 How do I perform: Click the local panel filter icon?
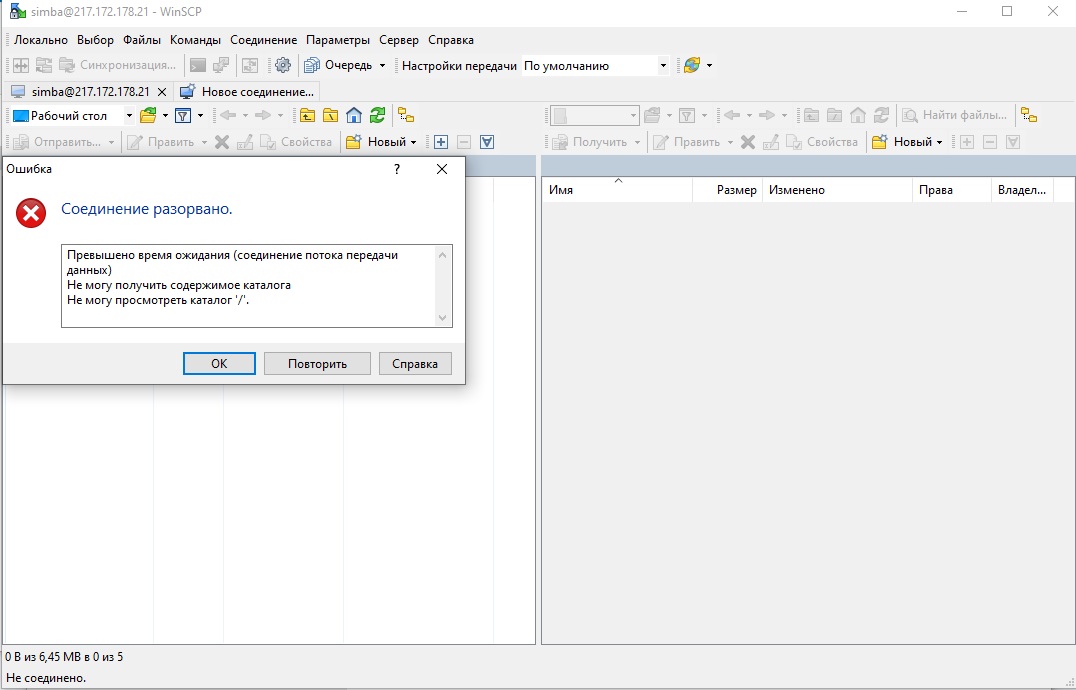pos(183,116)
